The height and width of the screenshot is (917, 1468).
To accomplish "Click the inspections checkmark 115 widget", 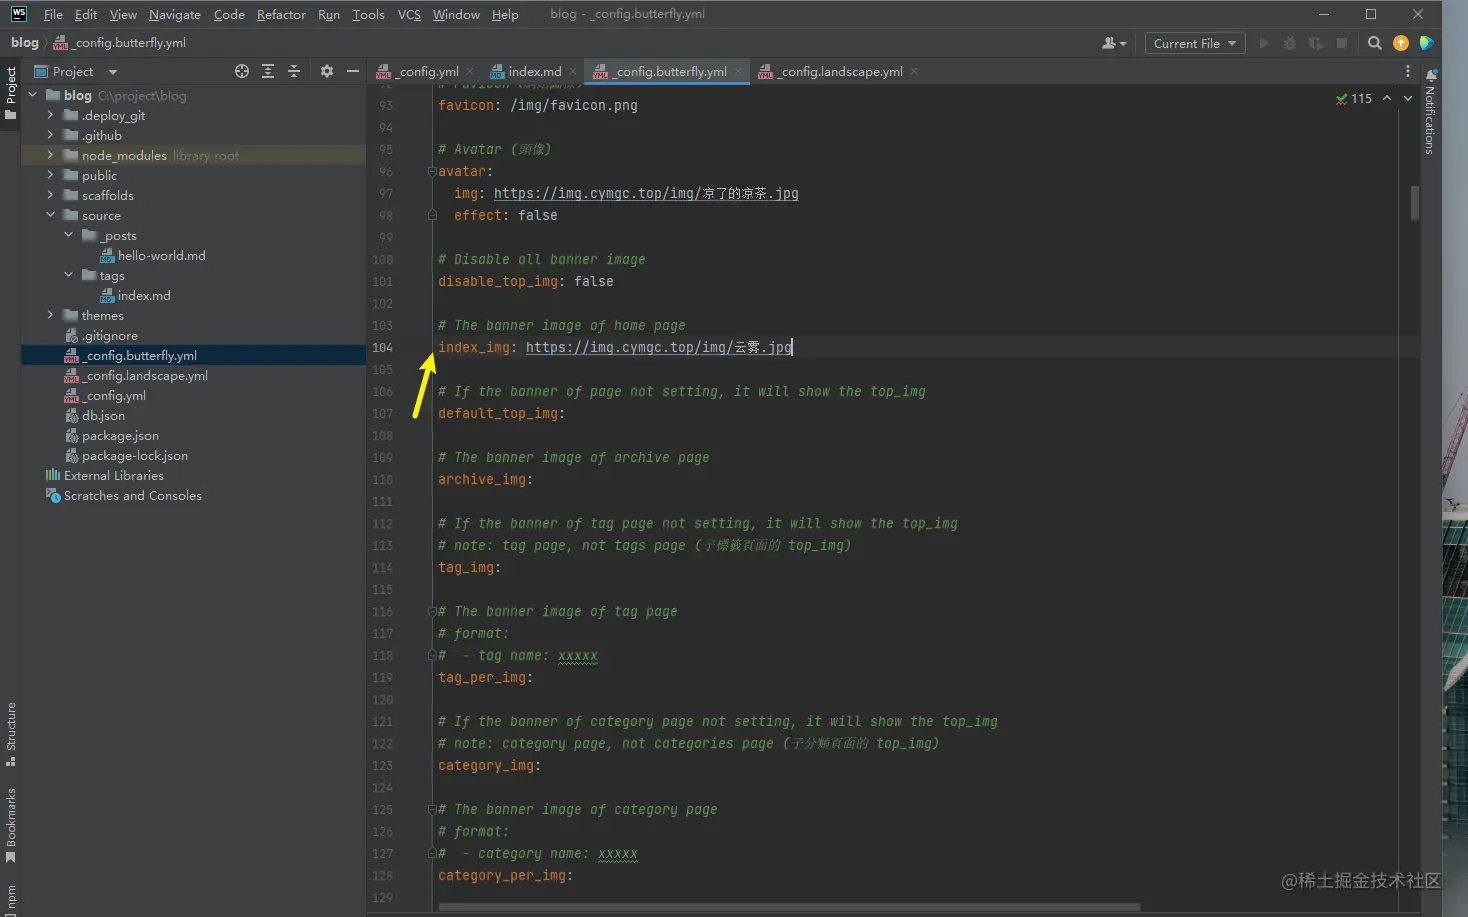I will 1354,98.
